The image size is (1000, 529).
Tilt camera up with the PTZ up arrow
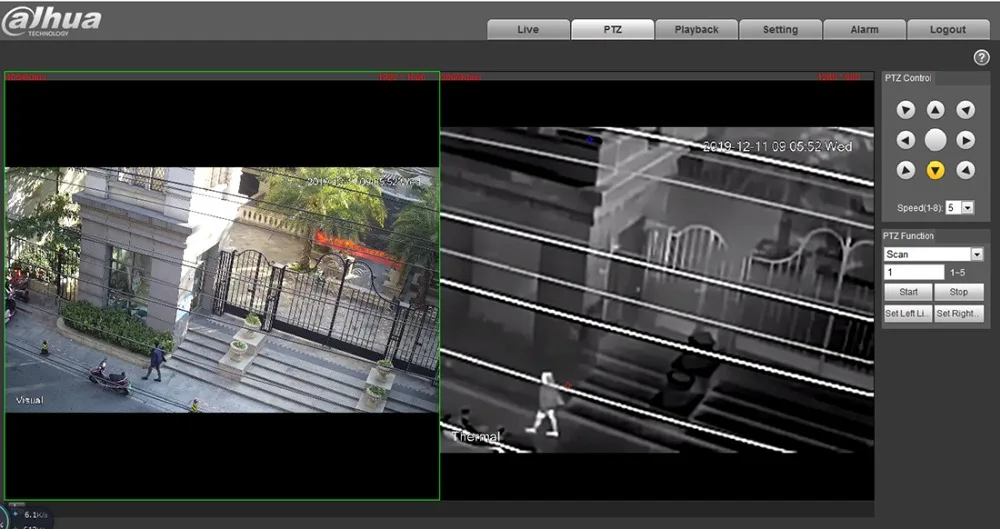click(x=935, y=110)
